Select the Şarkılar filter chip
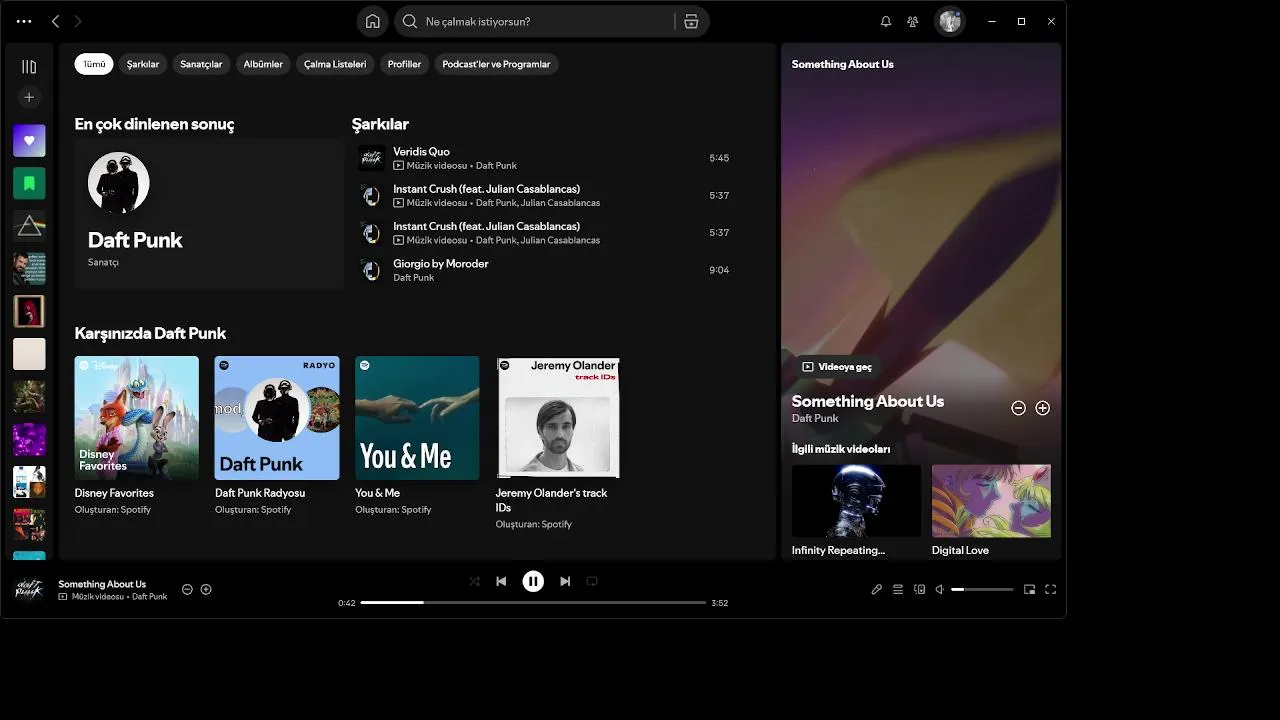This screenshot has height=720, width=1280. [143, 64]
